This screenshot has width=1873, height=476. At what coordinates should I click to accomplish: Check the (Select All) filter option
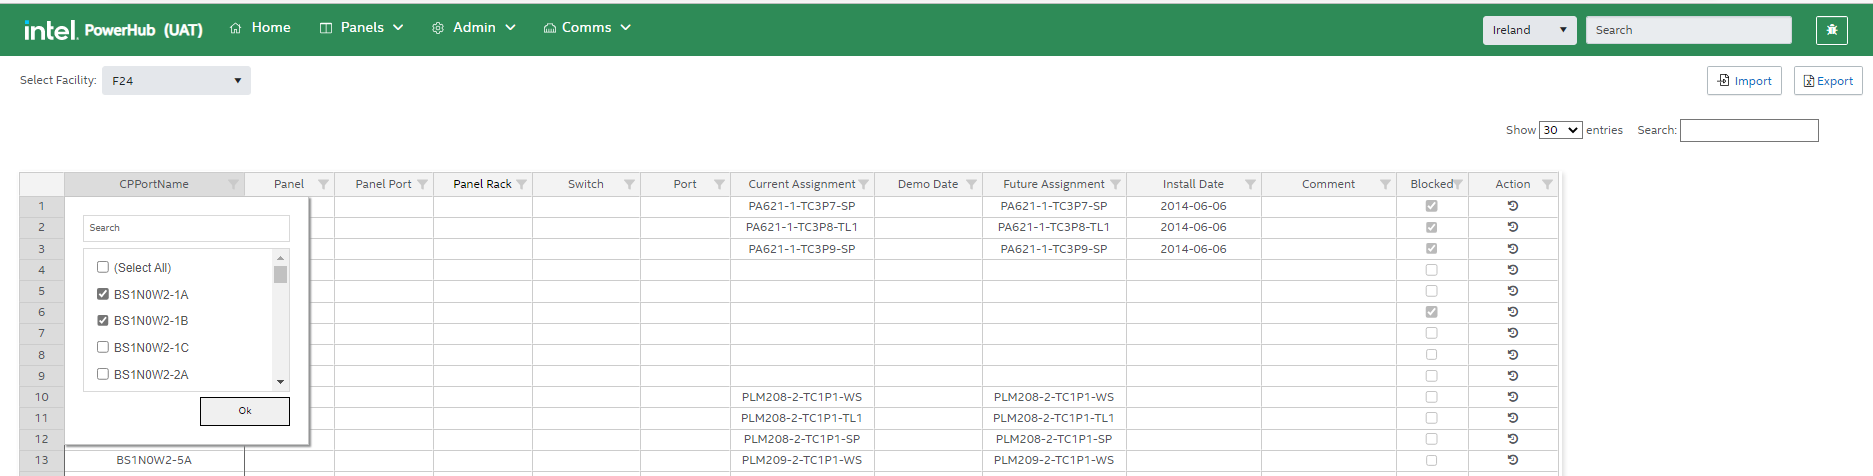(x=103, y=267)
